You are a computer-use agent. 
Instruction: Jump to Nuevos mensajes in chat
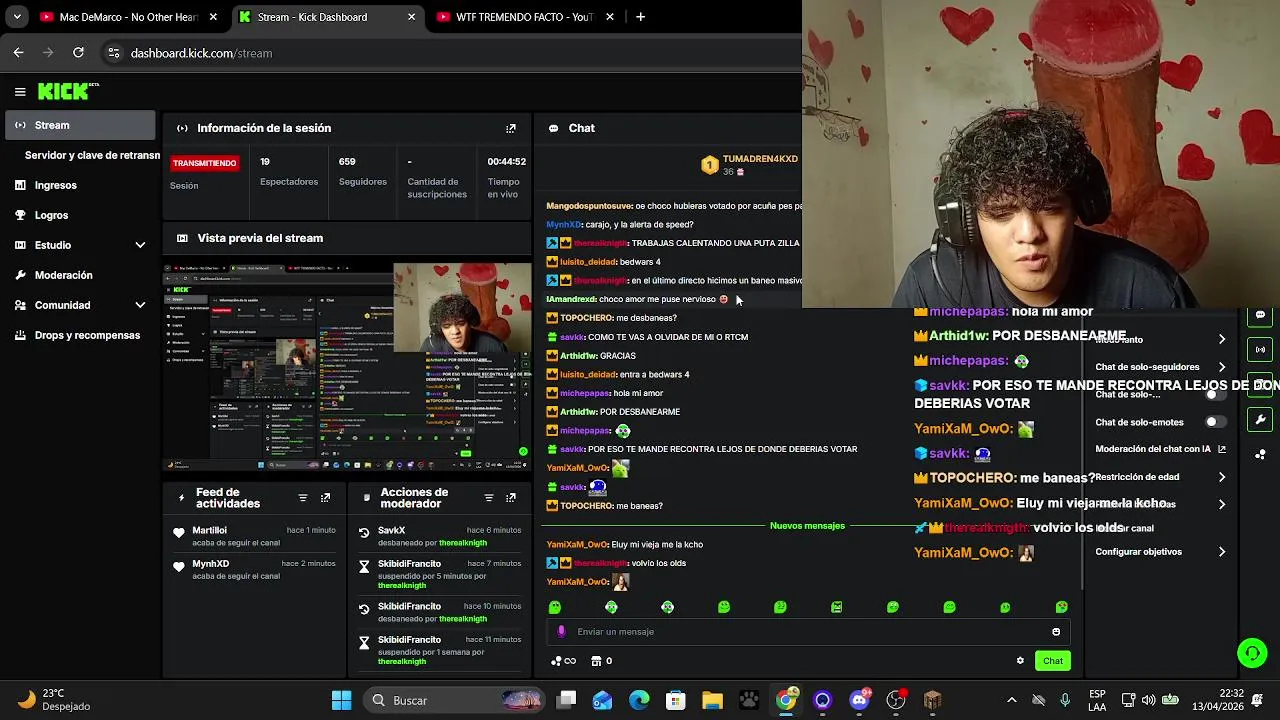coord(807,526)
